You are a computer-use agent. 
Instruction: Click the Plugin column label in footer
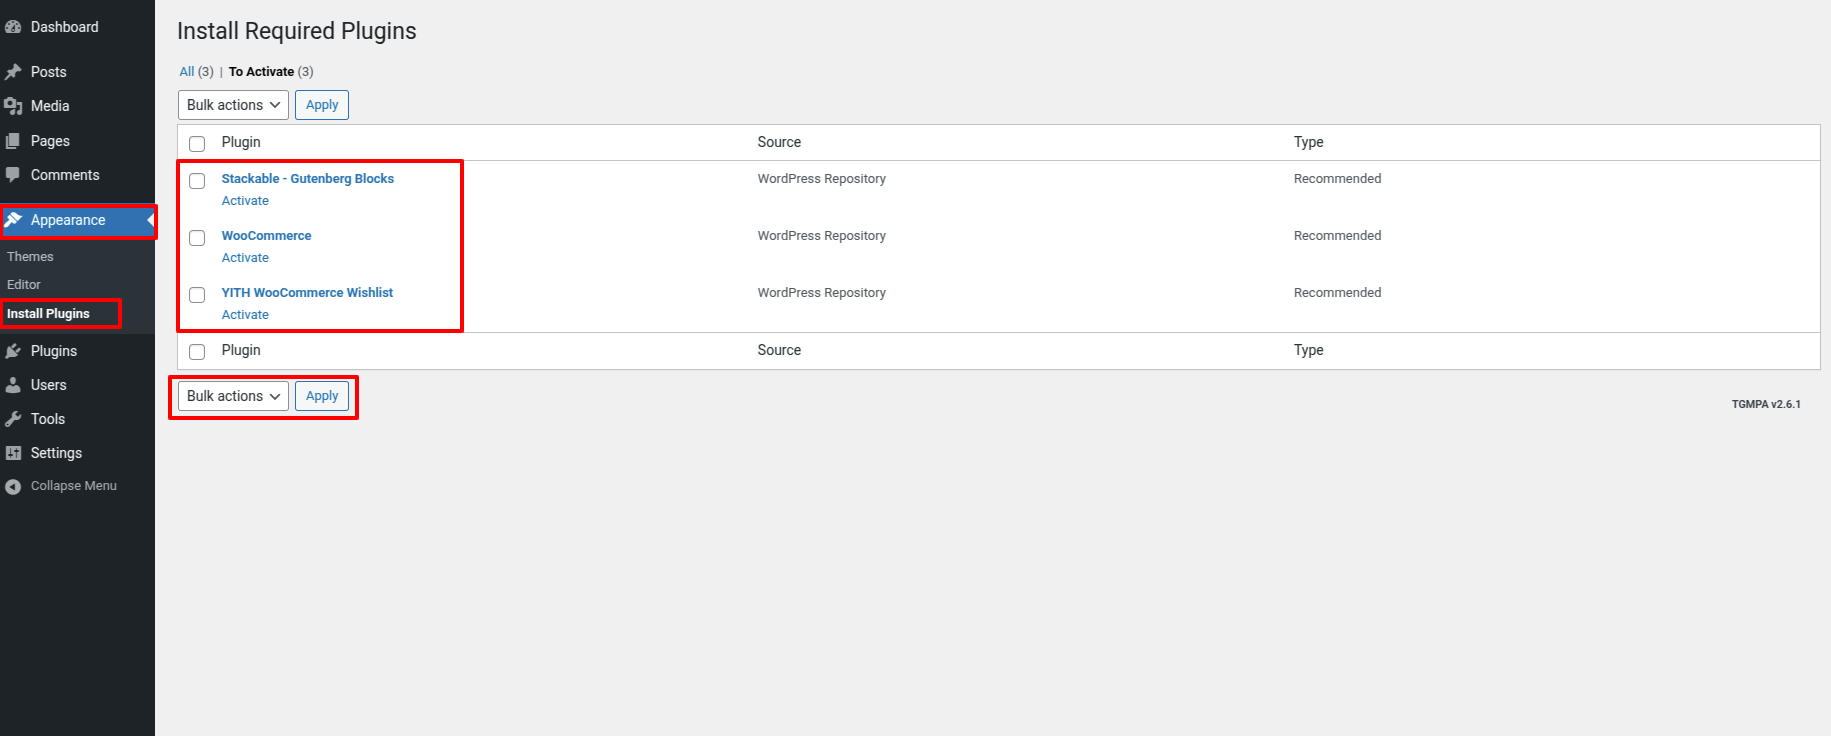tap(241, 350)
